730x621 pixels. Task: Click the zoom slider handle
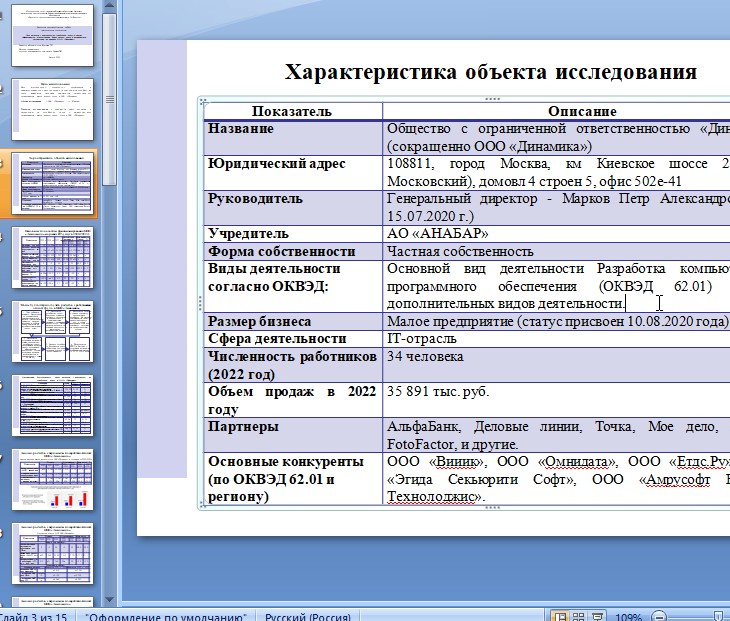coord(718,617)
